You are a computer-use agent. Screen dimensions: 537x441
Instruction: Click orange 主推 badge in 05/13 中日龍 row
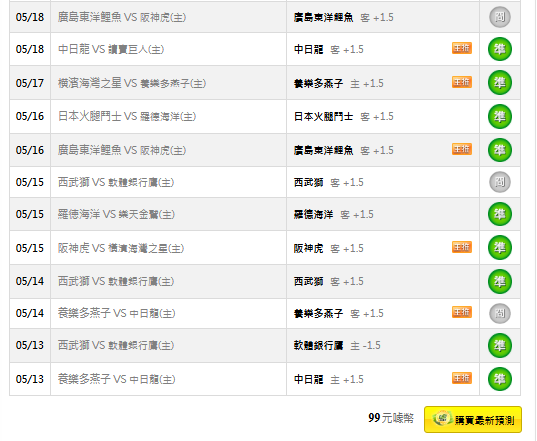(462, 378)
